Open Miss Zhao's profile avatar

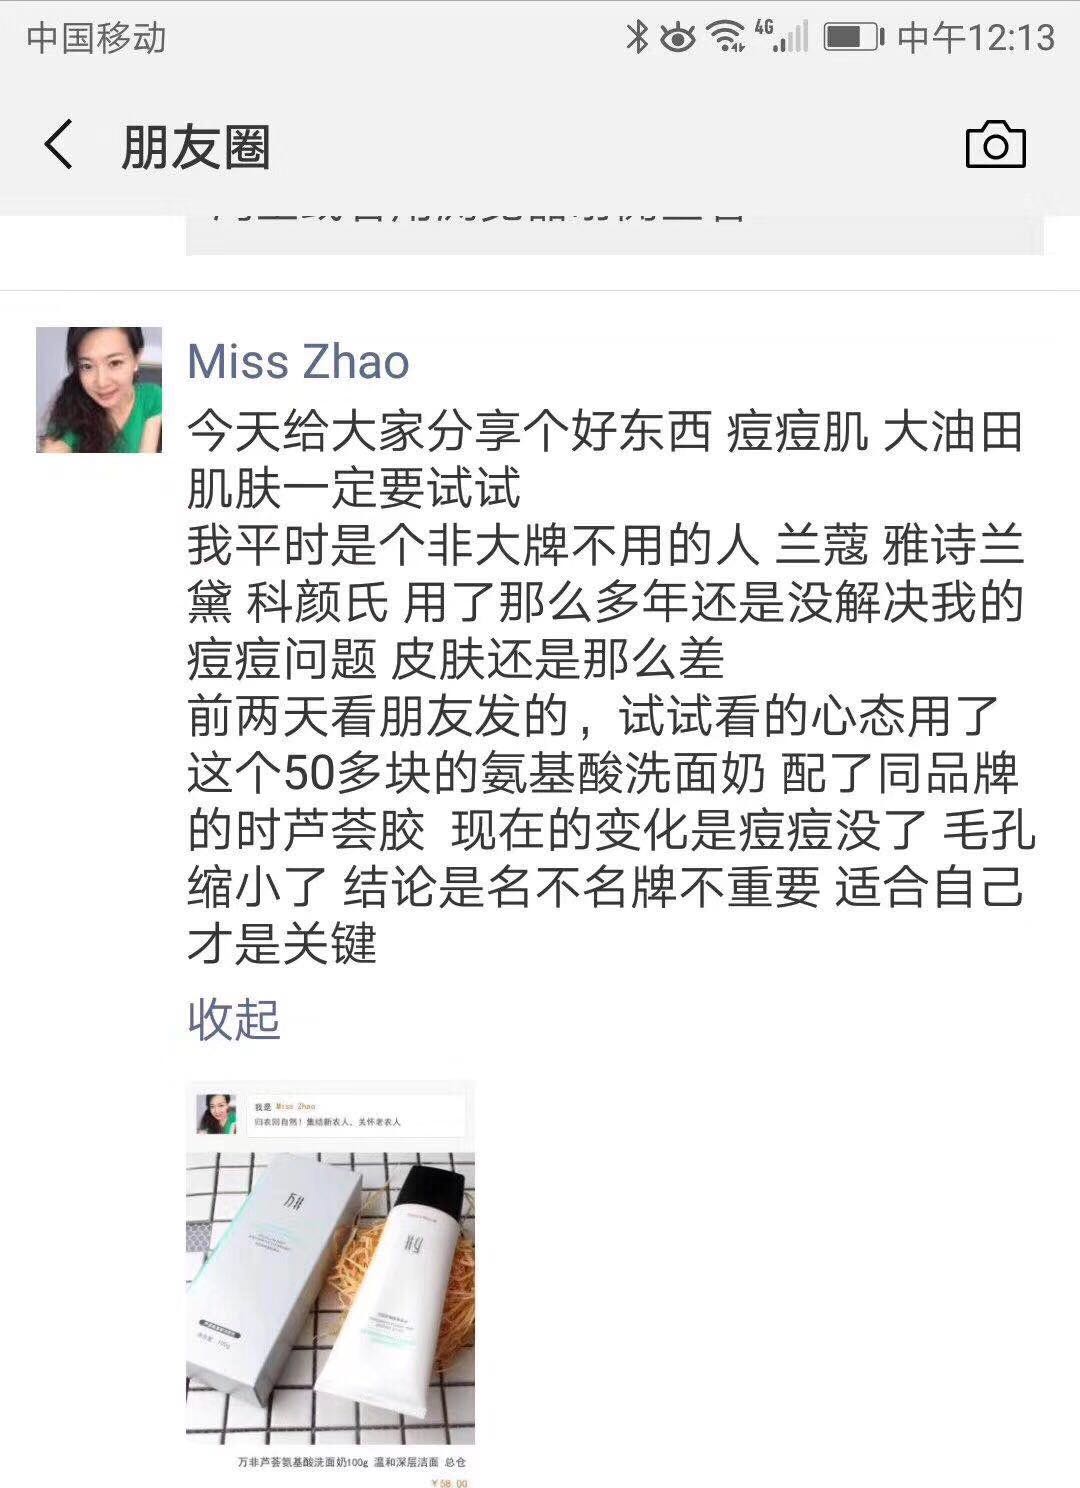(x=99, y=390)
